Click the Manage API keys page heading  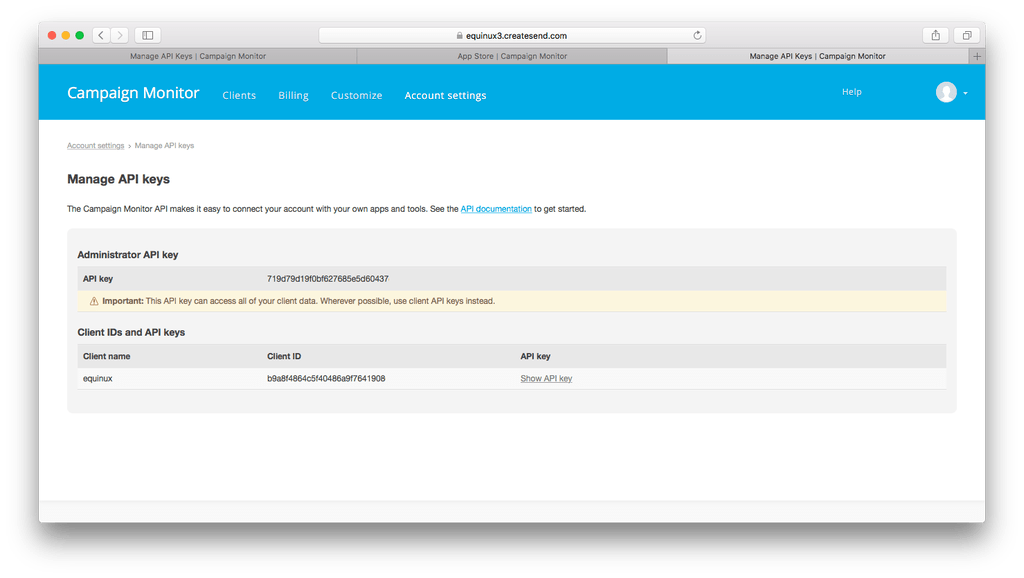coord(118,179)
